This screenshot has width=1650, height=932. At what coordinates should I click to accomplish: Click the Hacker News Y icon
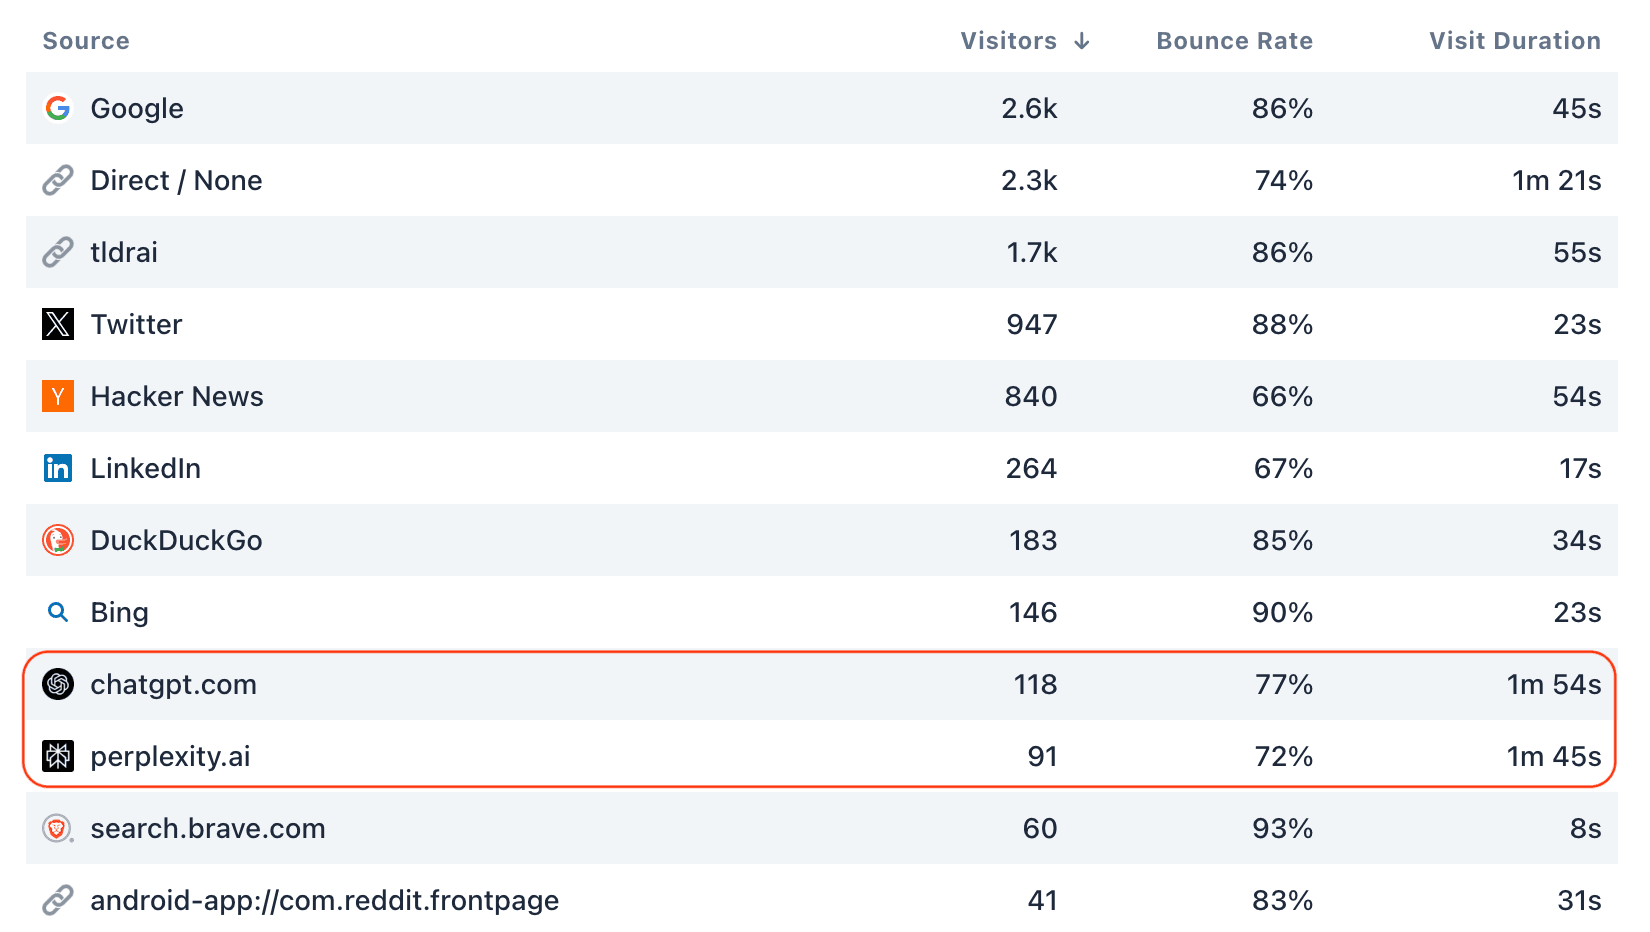pos(58,396)
